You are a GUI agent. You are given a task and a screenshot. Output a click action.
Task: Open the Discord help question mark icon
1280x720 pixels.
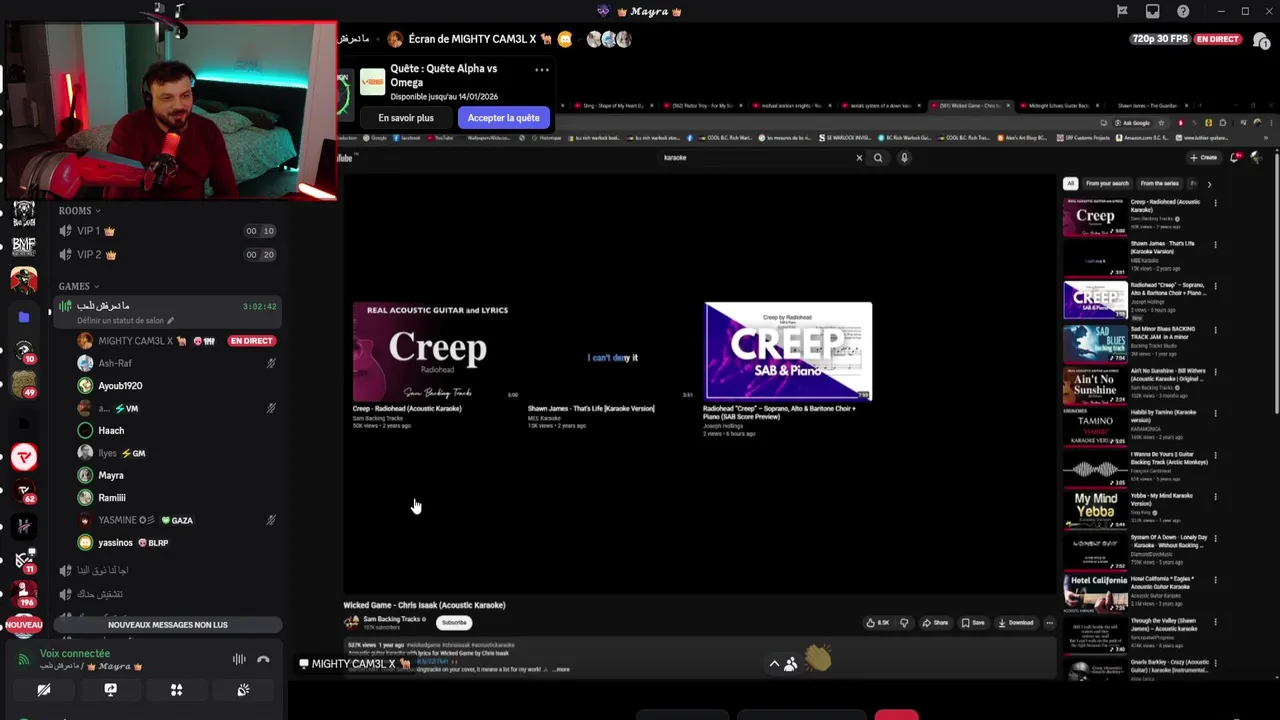pyautogui.click(x=1184, y=11)
